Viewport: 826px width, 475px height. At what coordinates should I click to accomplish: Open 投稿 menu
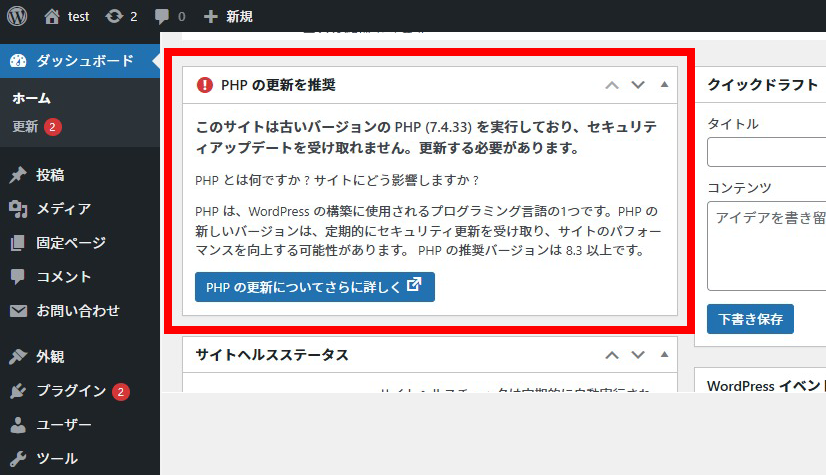[x=80, y=175]
